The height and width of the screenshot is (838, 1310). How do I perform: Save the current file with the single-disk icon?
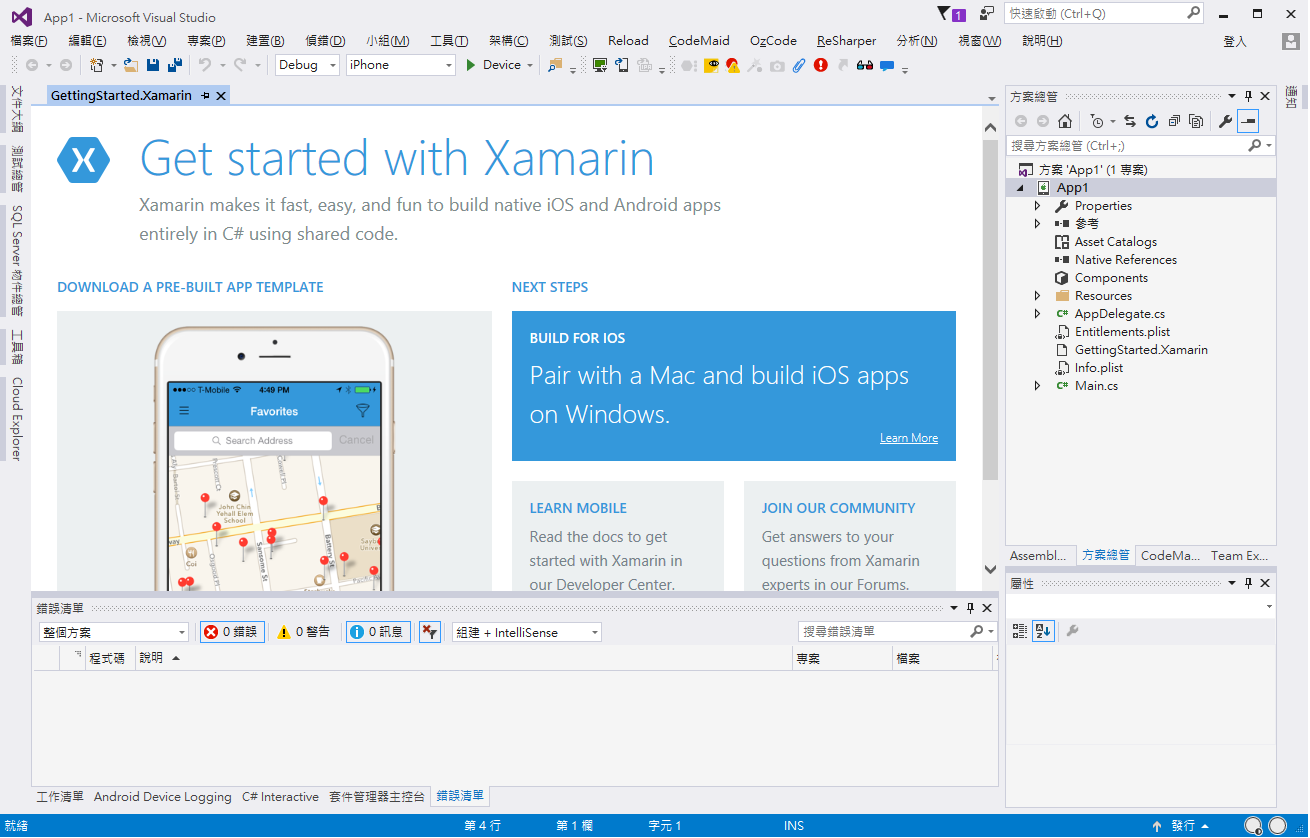(153, 65)
